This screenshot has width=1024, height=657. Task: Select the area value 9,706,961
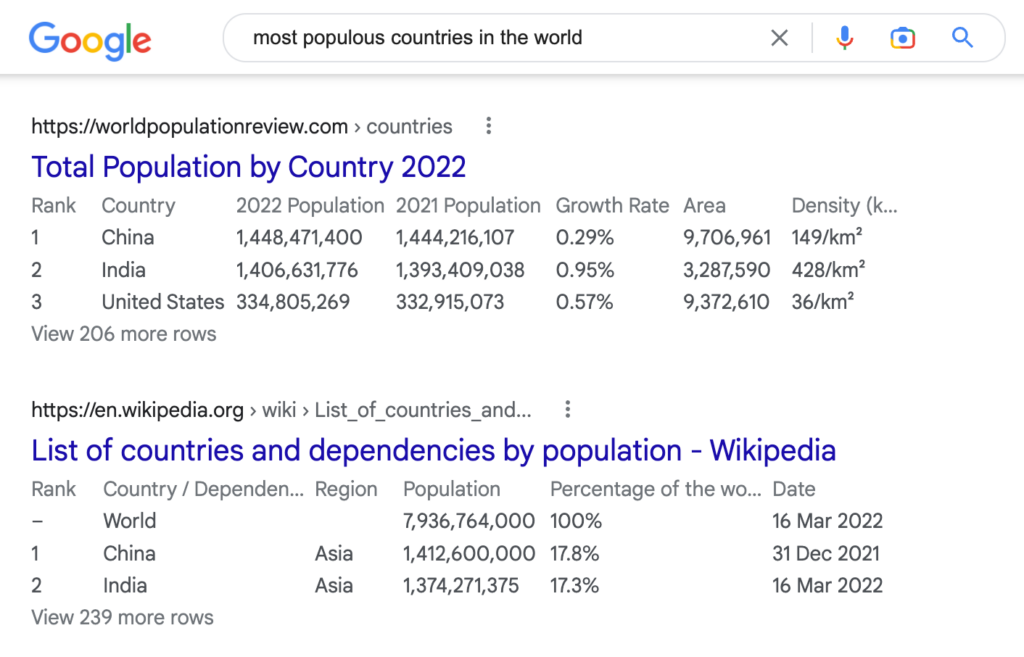tap(727, 237)
